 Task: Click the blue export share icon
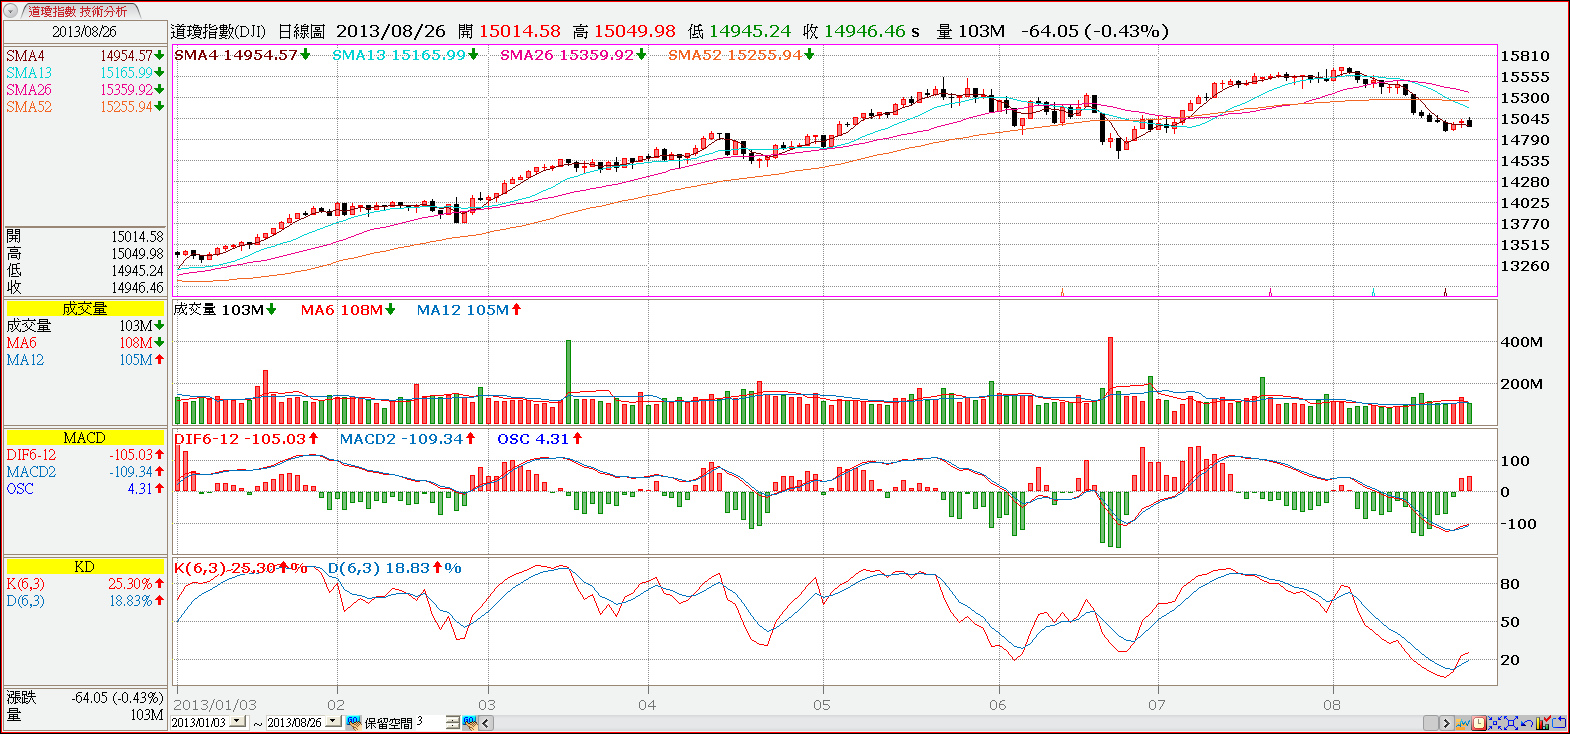coord(1559,723)
